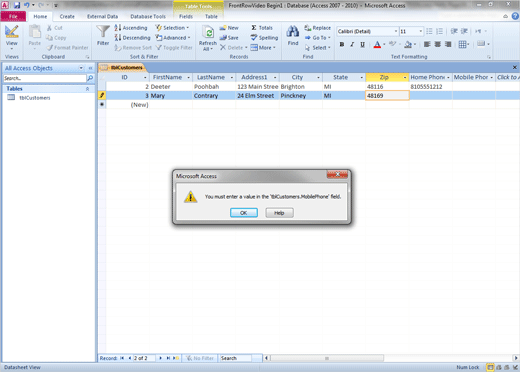Screen dimensions: 520x372
Task: Click the Save icon in Quick Access toolbar
Action: tap(17, 5)
